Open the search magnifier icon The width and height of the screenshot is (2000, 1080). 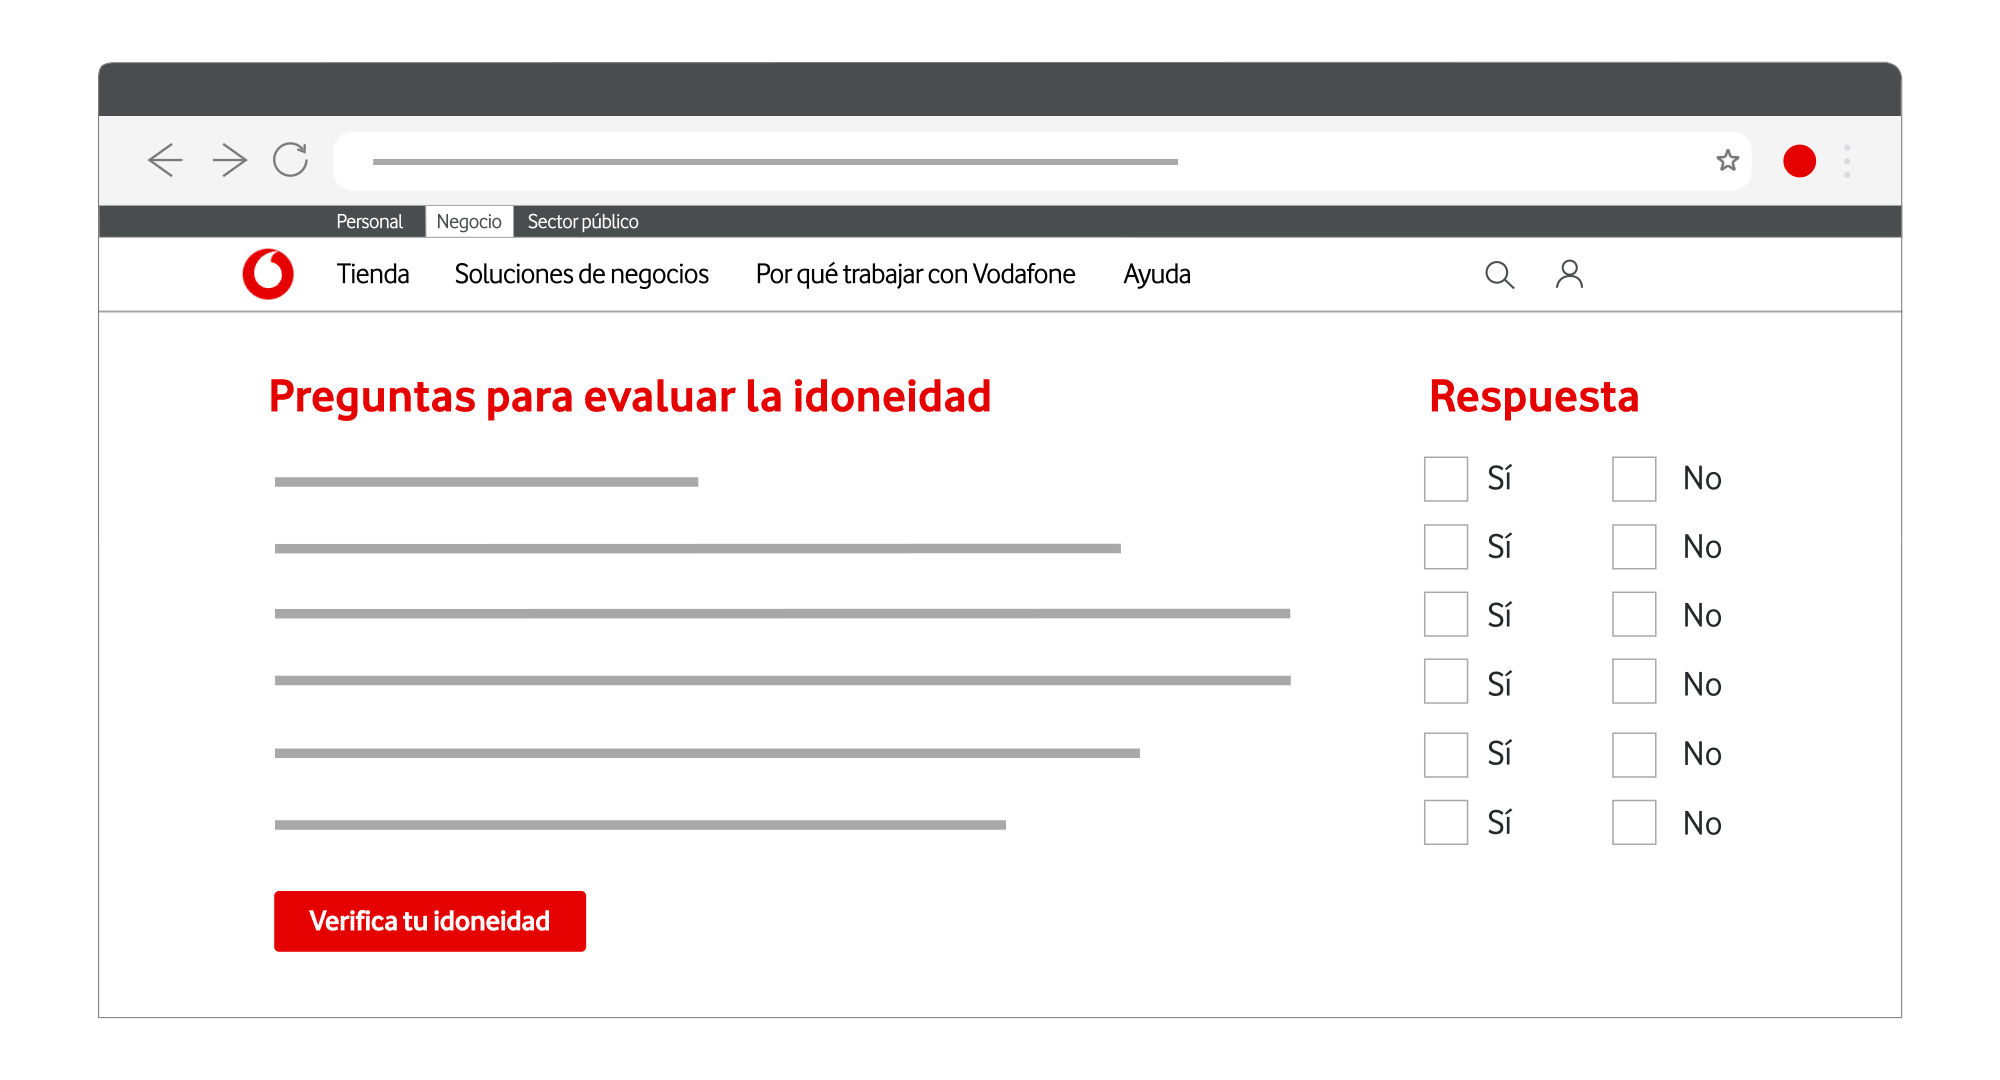click(1499, 274)
